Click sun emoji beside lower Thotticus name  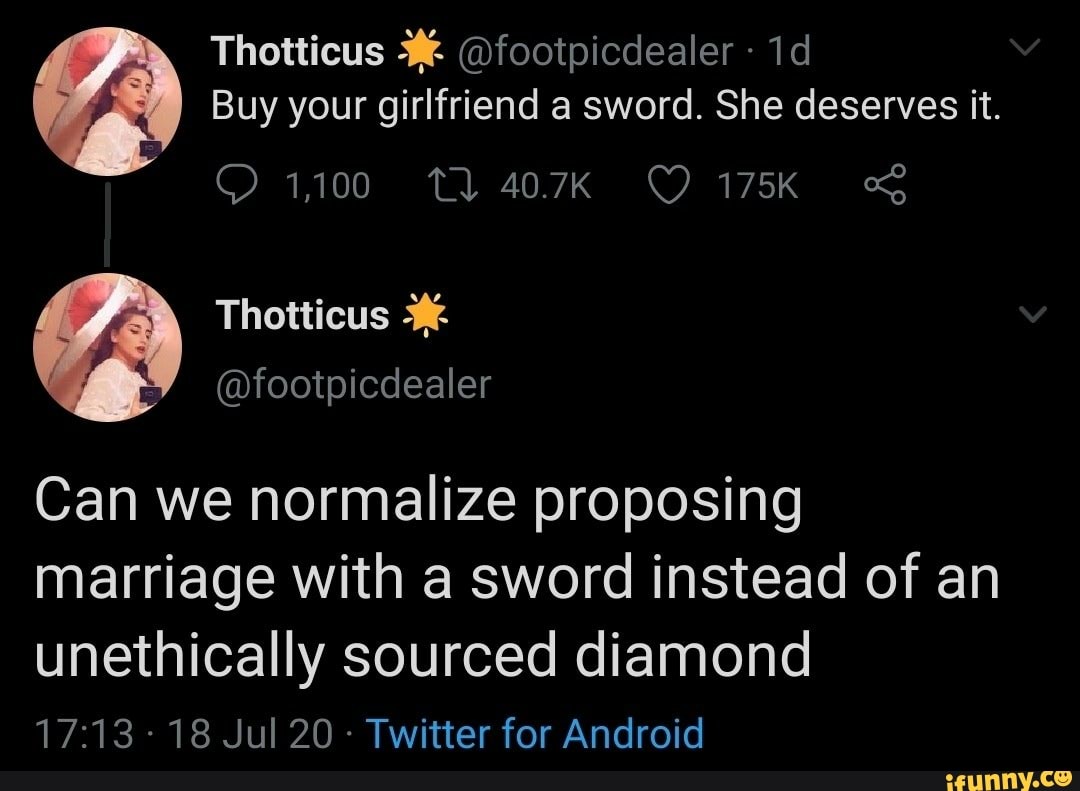424,316
